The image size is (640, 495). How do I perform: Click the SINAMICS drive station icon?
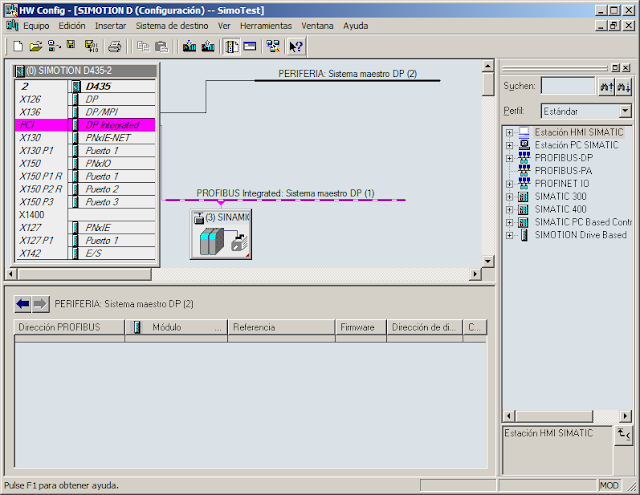click(220, 234)
